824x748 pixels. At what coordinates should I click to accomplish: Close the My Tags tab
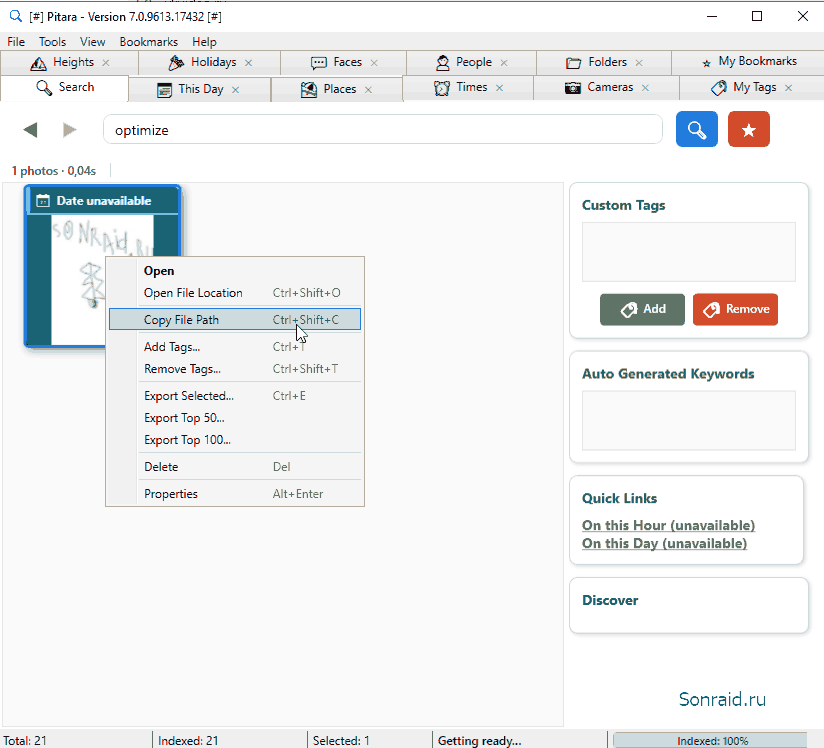(788, 88)
